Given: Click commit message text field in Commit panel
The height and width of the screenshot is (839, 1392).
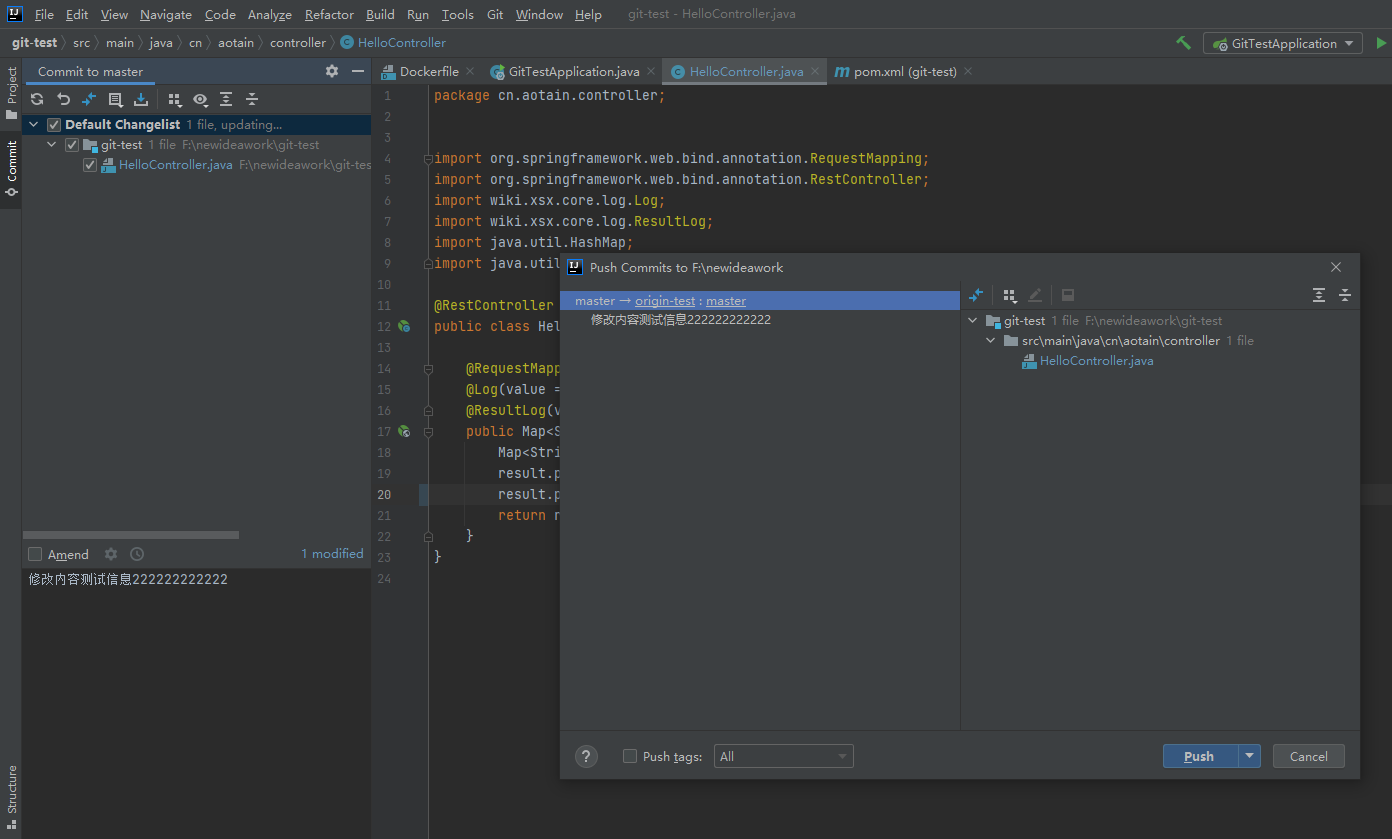Looking at the screenshot, I should (x=196, y=704).
